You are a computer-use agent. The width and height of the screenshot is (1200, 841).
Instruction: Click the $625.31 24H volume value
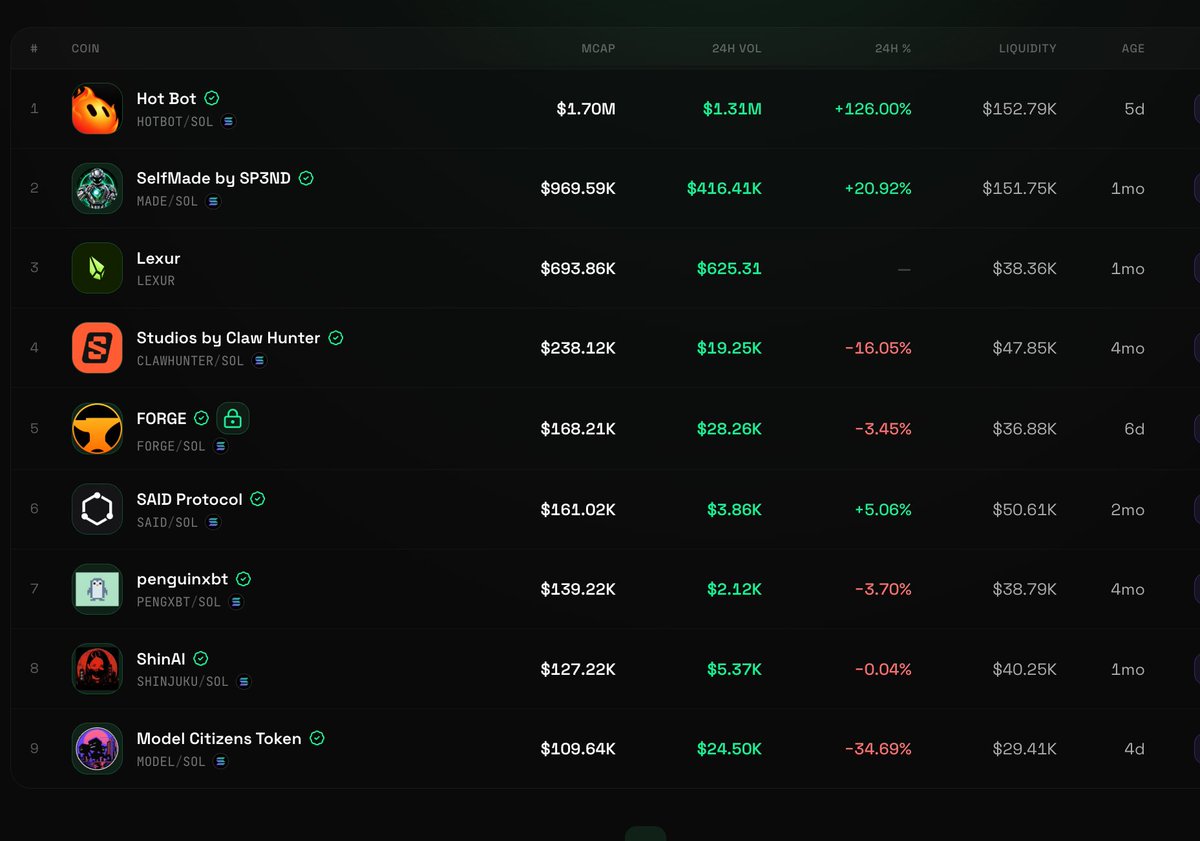click(729, 268)
